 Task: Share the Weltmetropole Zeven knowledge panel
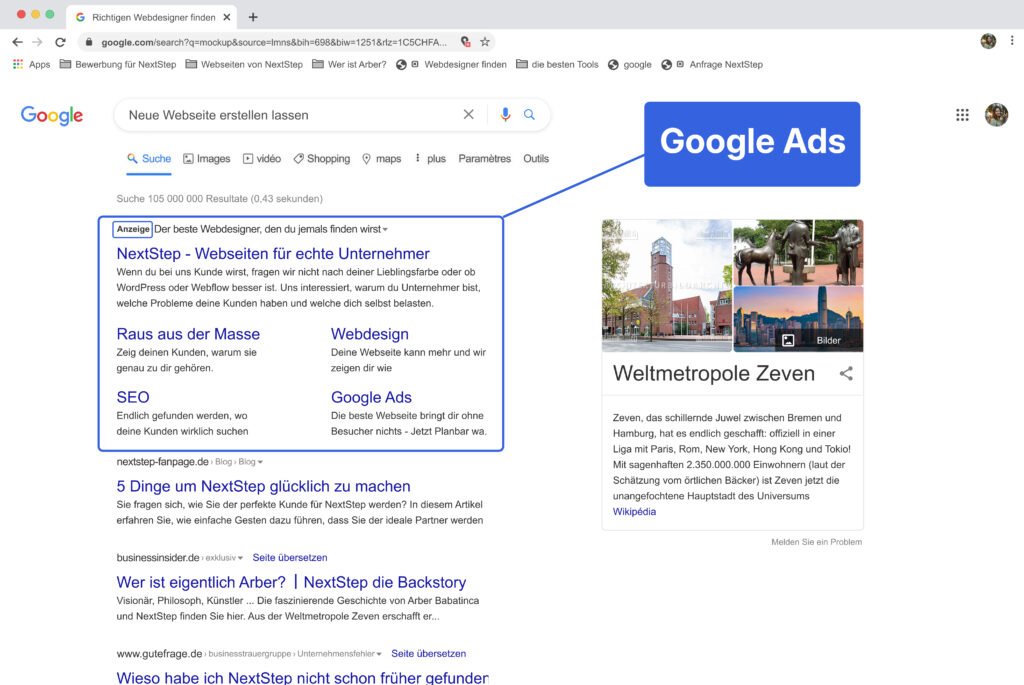click(x=846, y=374)
